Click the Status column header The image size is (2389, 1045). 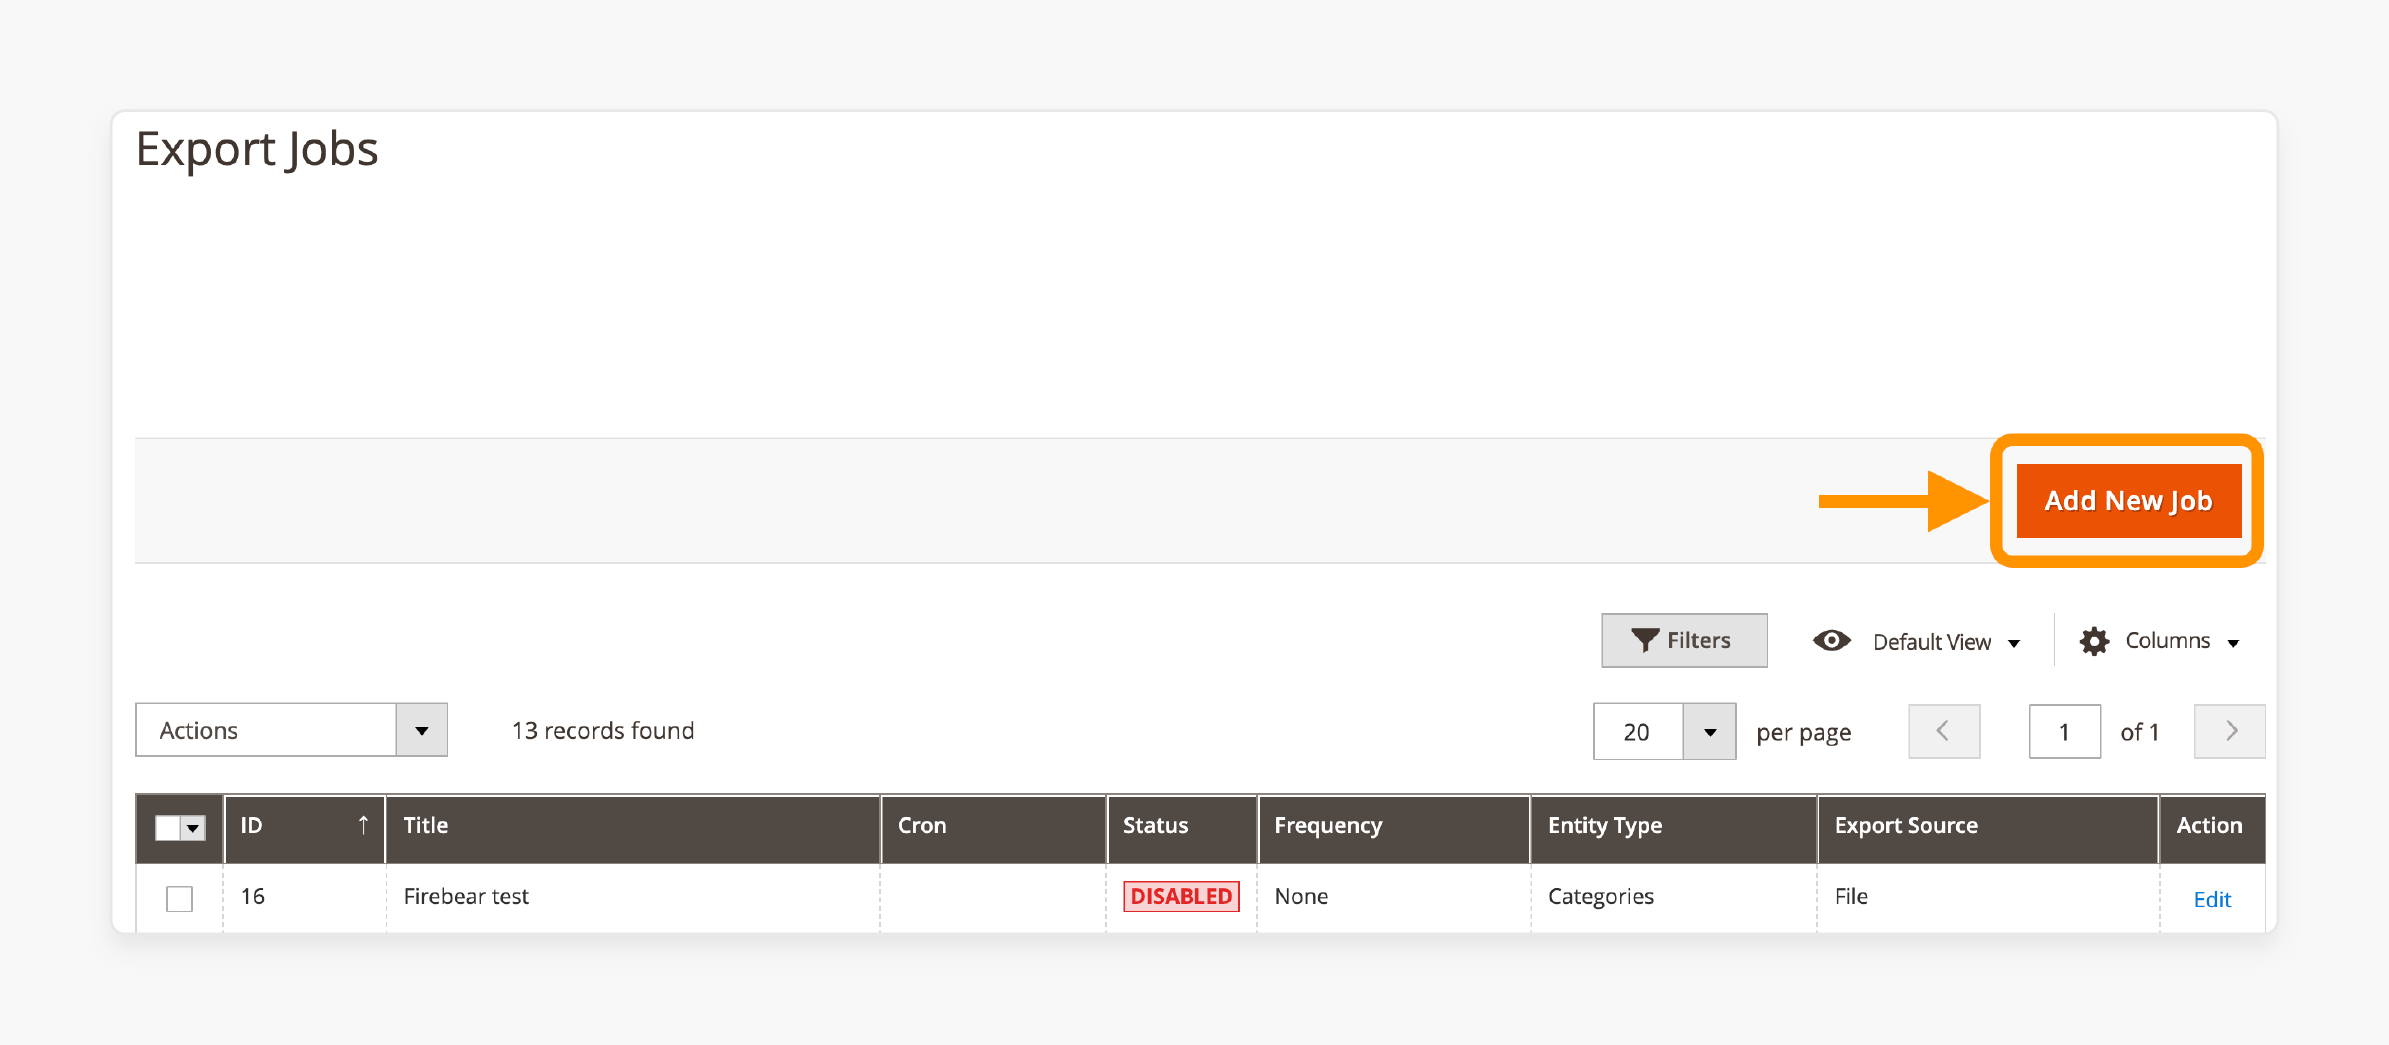pyautogui.click(x=1155, y=826)
